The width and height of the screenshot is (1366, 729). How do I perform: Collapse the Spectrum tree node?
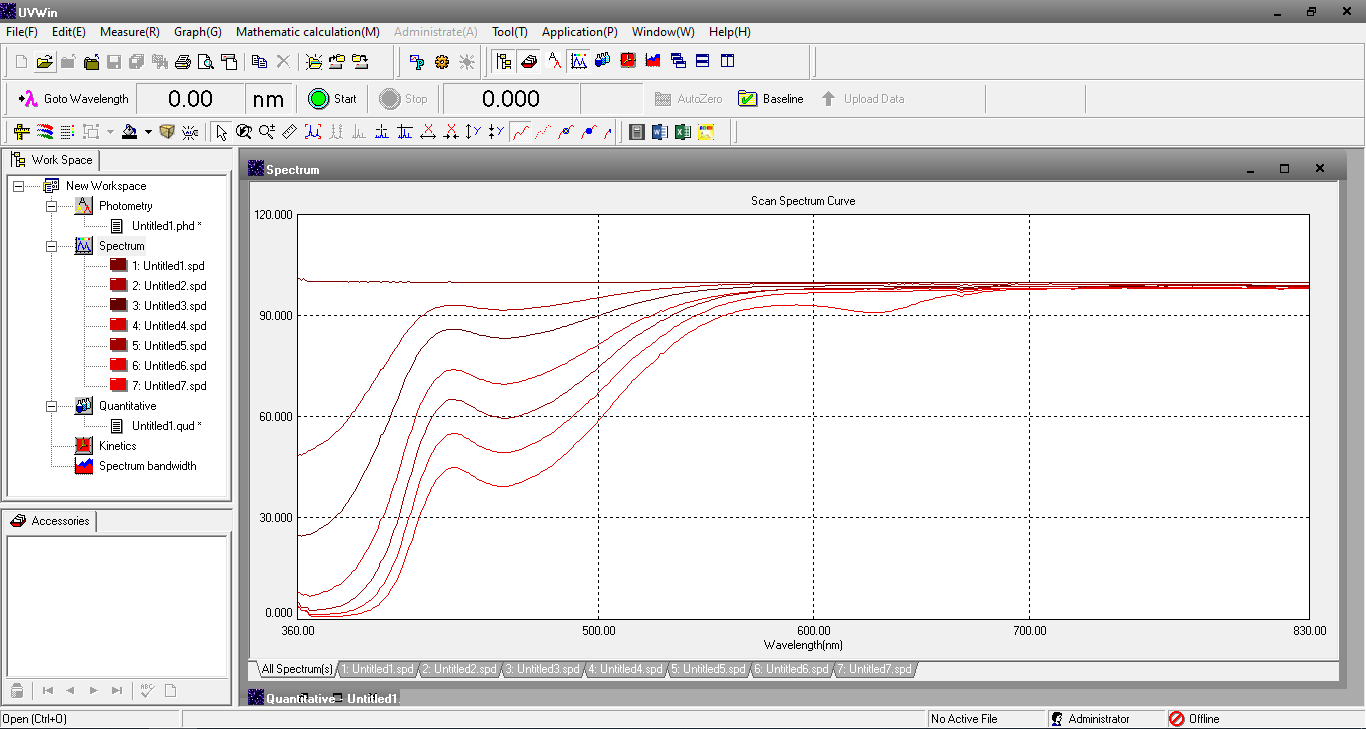click(x=51, y=246)
